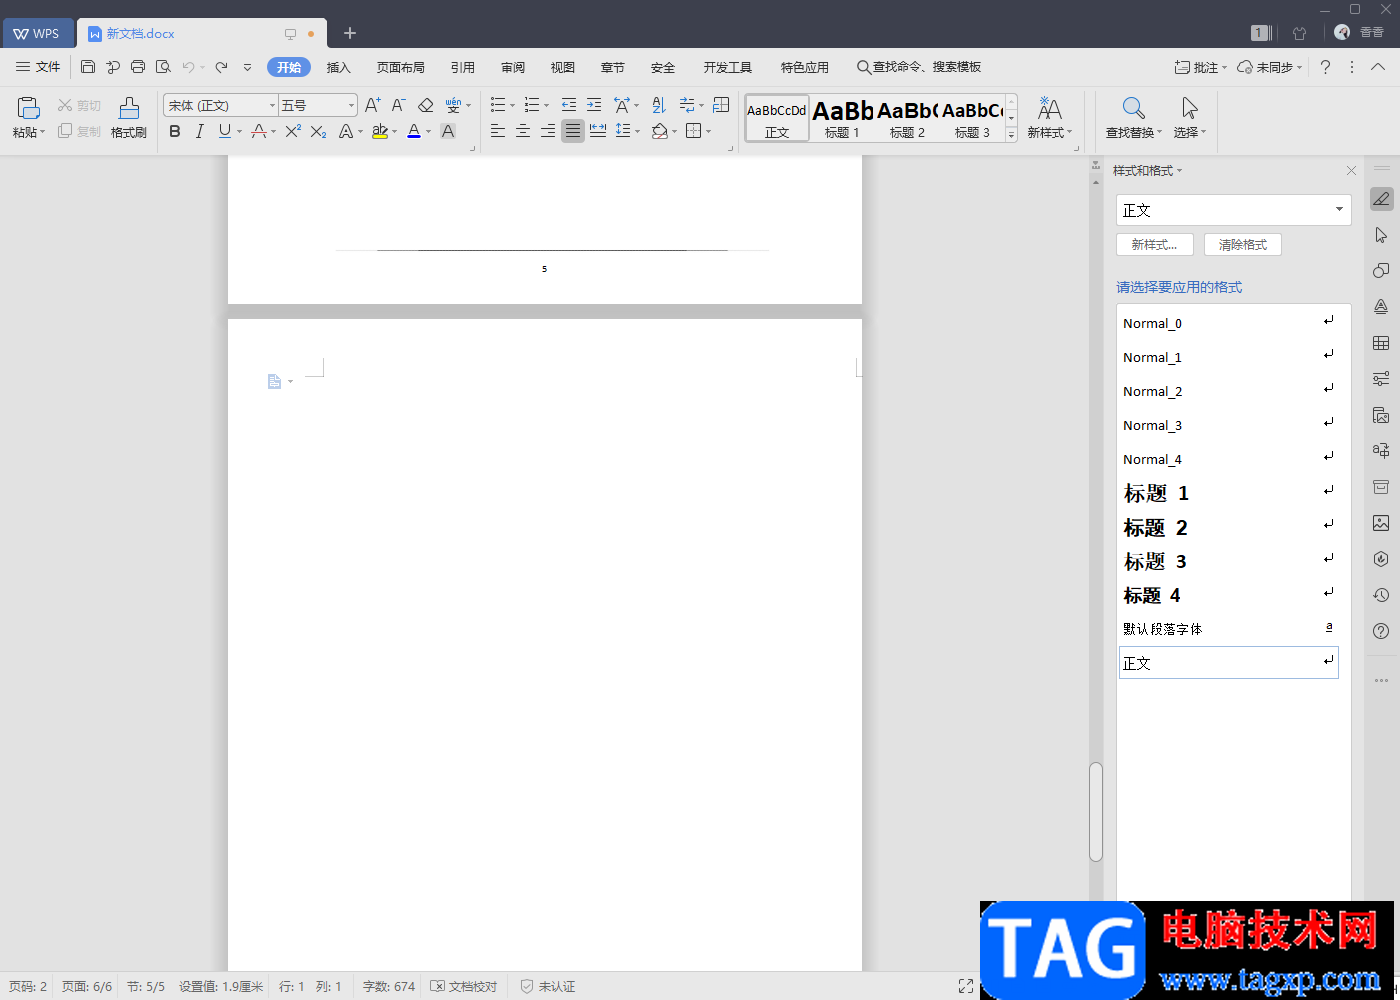Toggle character shading (A box)
The width and height of the screenshot is (1400, 1000).
[x=448, y=131]
